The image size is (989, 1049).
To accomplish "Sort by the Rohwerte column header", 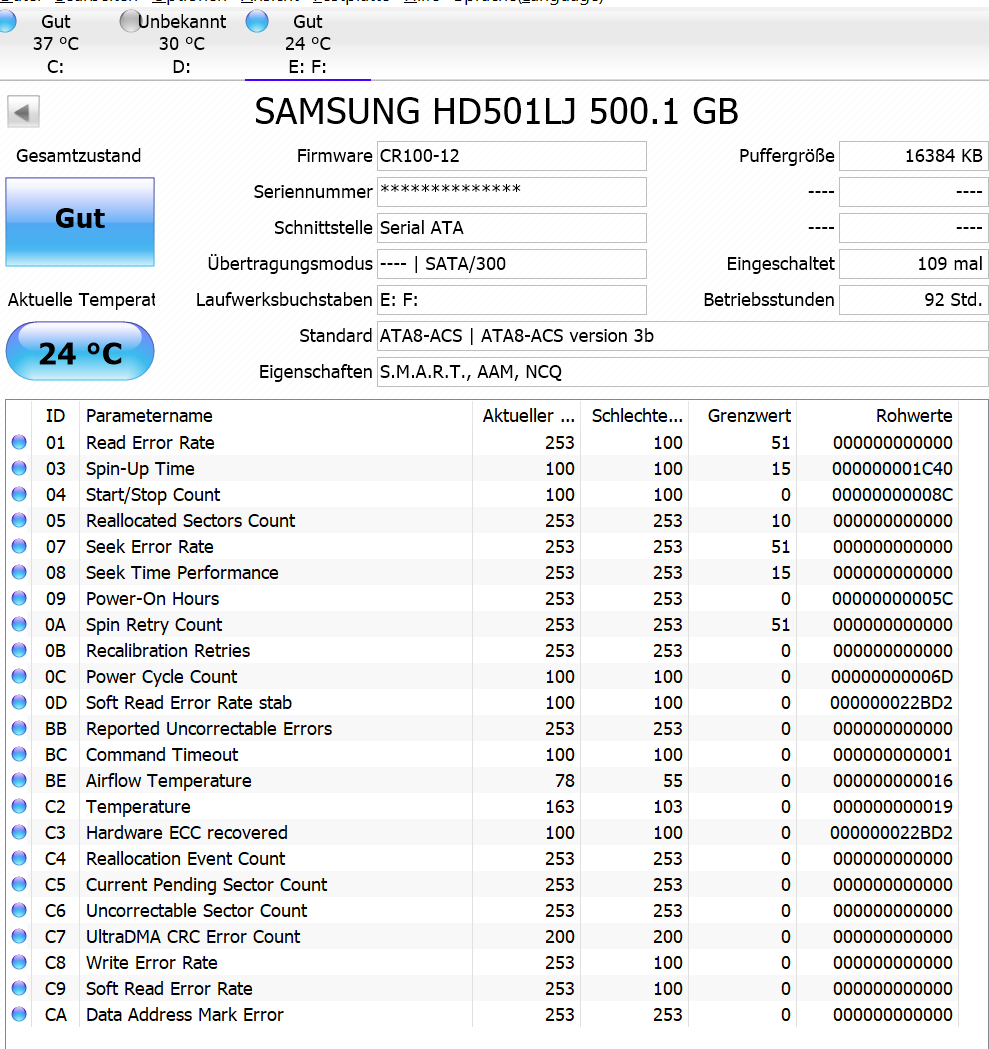I will (x=877, y=416).
